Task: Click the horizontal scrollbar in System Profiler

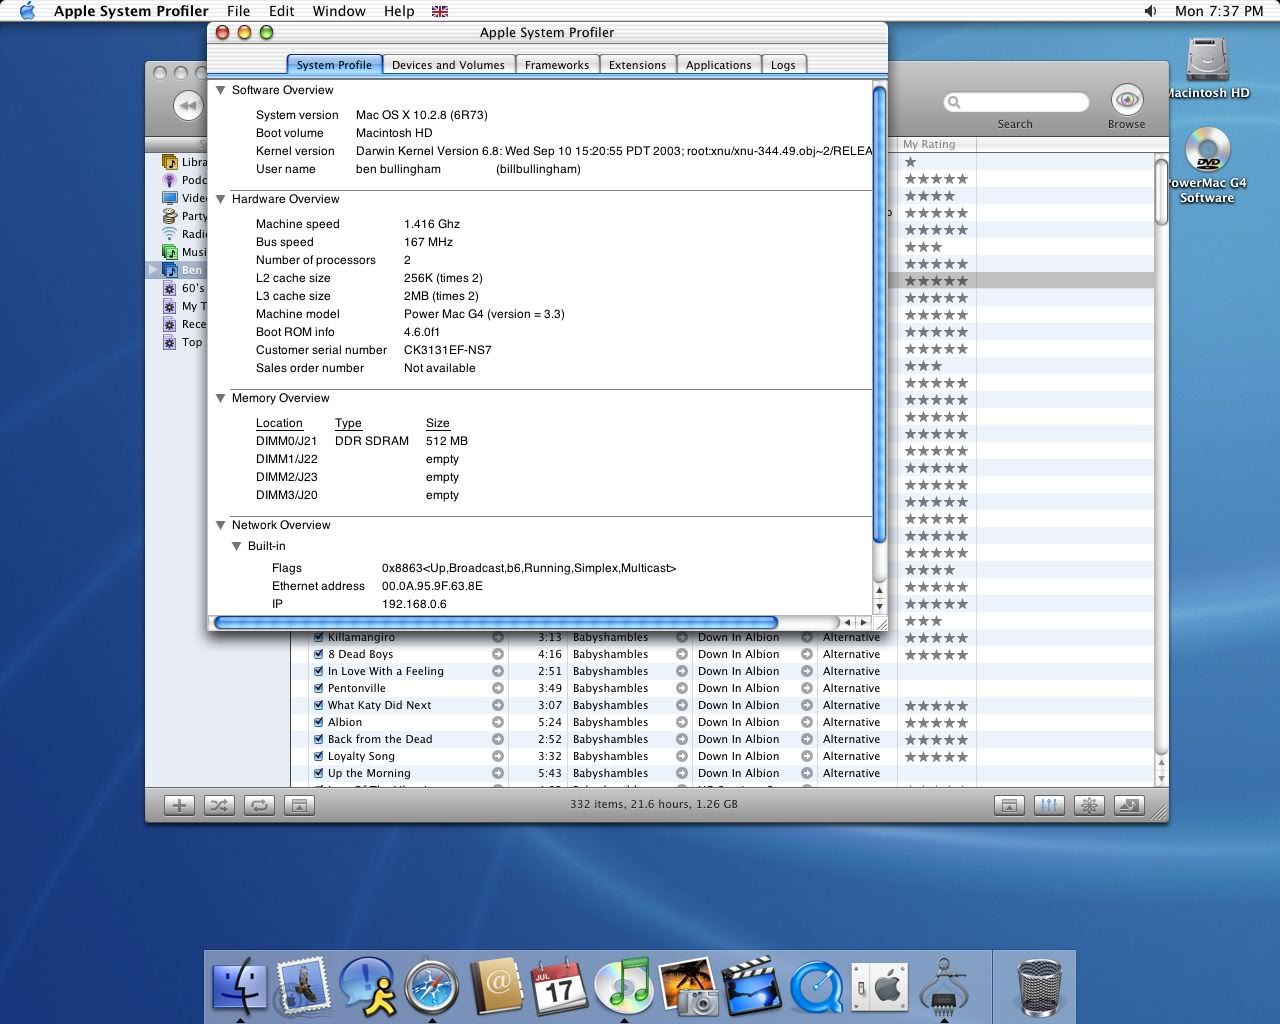Action: (x=495, y=622)
